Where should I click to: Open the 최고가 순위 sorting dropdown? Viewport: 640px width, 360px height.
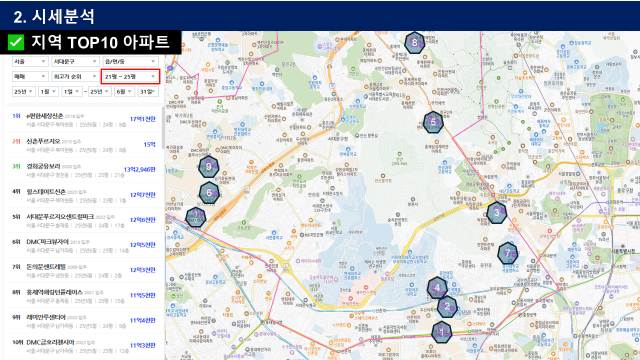[x=76, y=76]
